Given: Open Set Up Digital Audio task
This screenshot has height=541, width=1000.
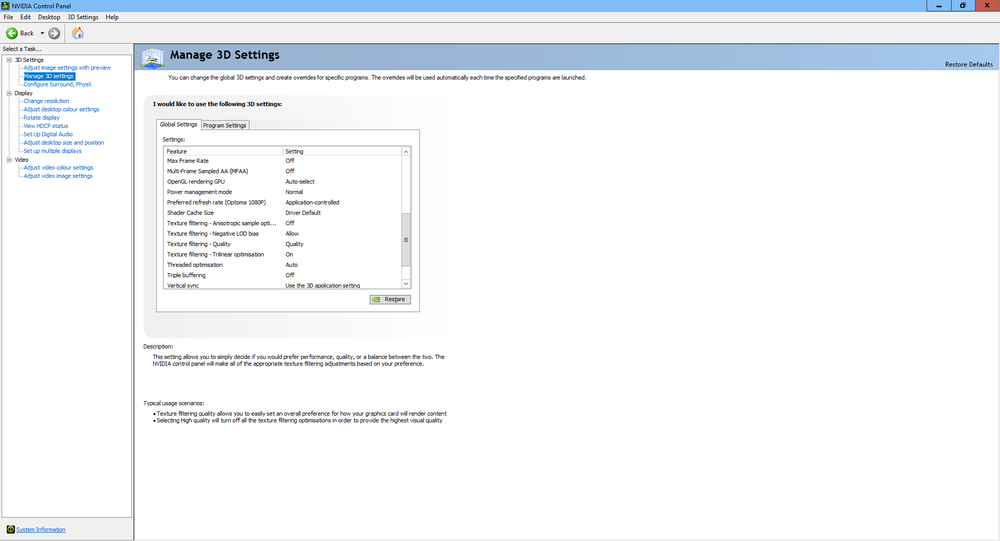Looking at the screenshot, I should 48,134.
